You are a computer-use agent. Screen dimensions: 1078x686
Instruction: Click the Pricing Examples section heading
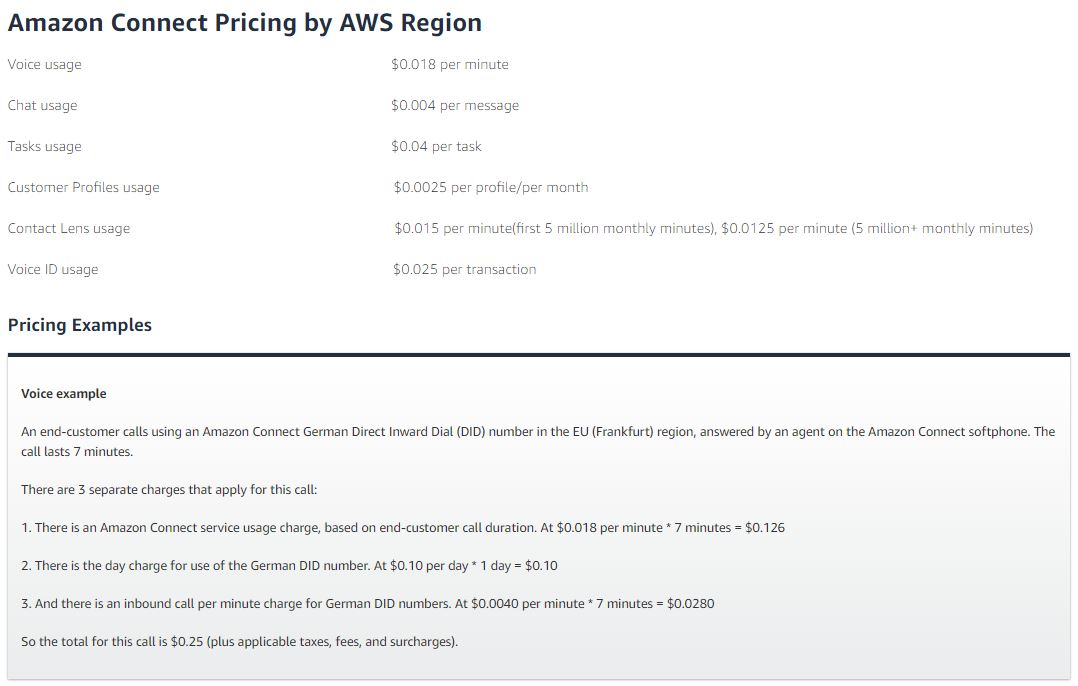tap(80, 325)
